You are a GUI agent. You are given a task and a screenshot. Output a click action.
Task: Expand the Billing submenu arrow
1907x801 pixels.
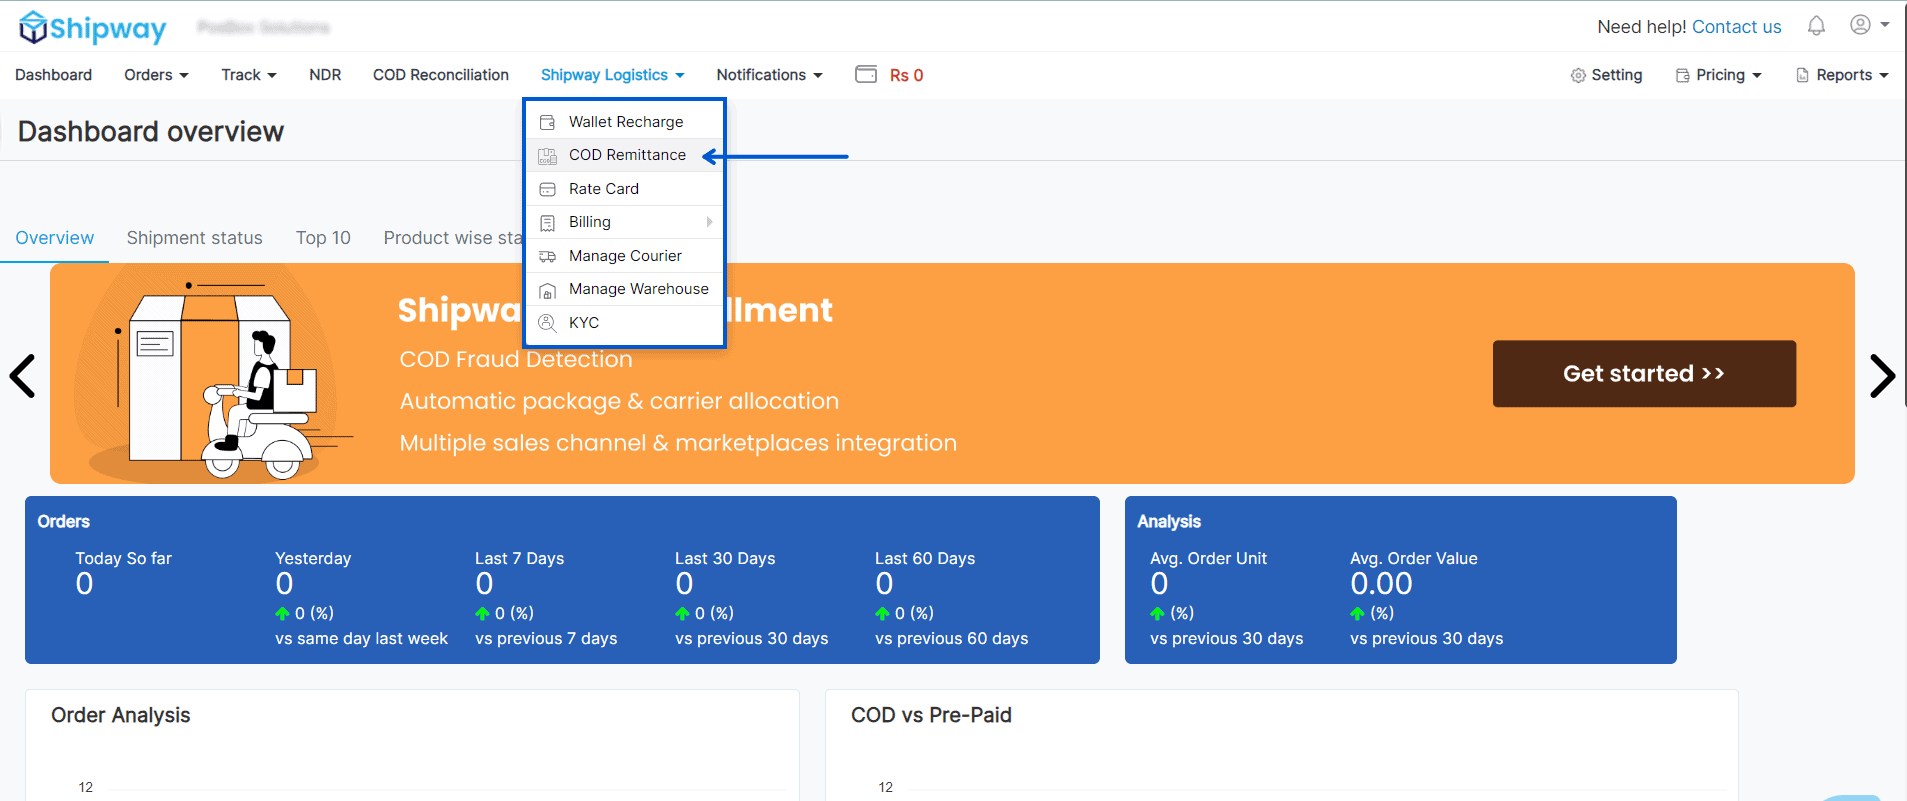point(709,222)
